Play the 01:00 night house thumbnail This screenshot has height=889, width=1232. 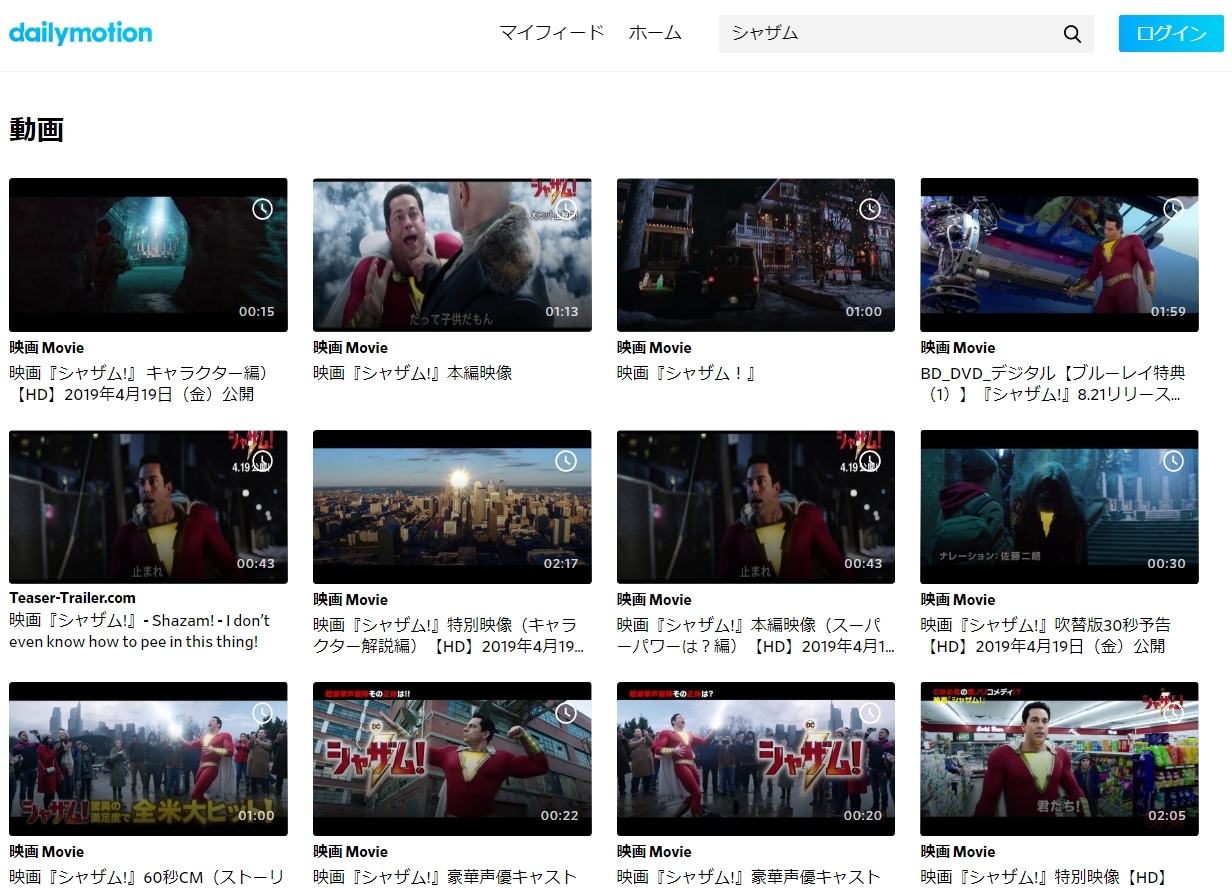tap(756, 255)
